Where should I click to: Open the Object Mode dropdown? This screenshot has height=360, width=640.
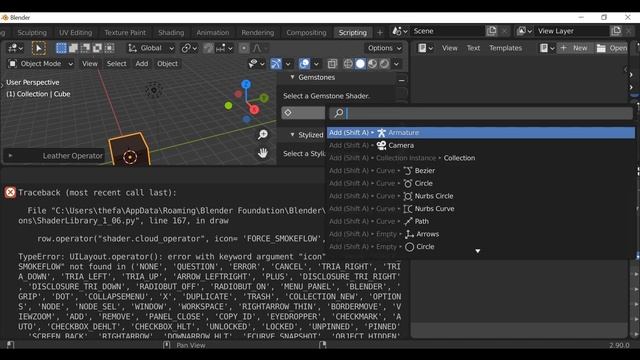click(41, 64)
